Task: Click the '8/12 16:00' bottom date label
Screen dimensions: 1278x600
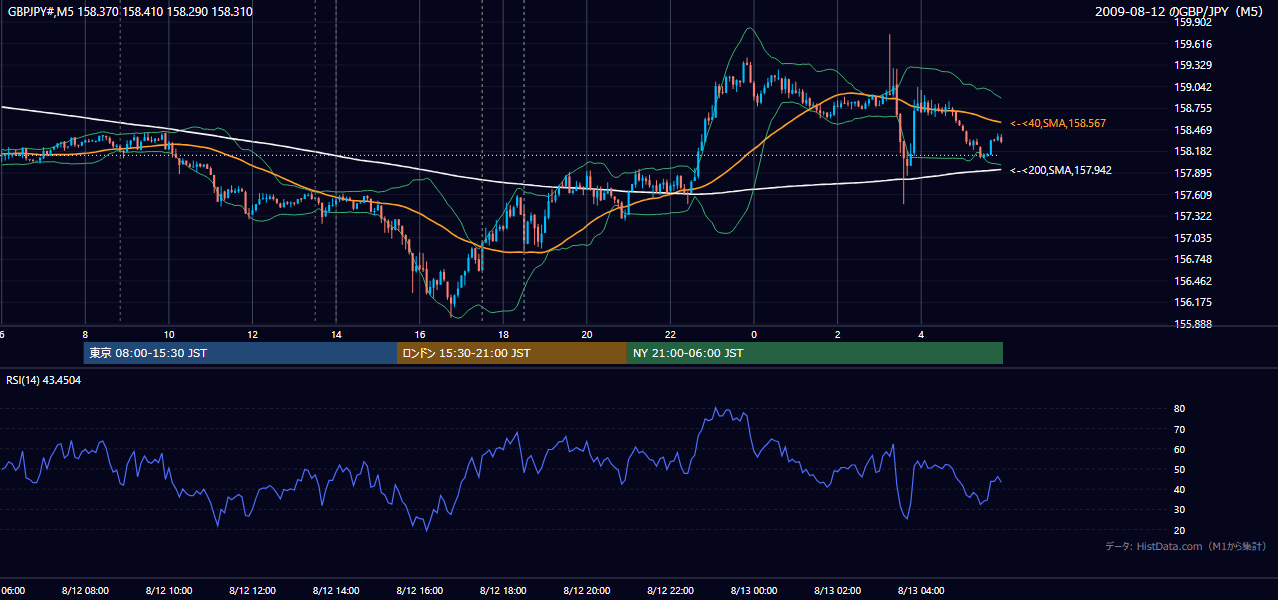Action: click(x=420, y=591)
